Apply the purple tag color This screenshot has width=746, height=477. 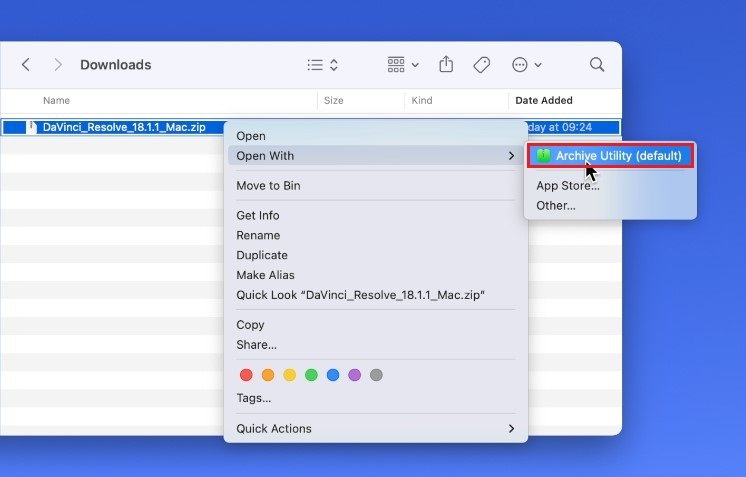point(354,375)
